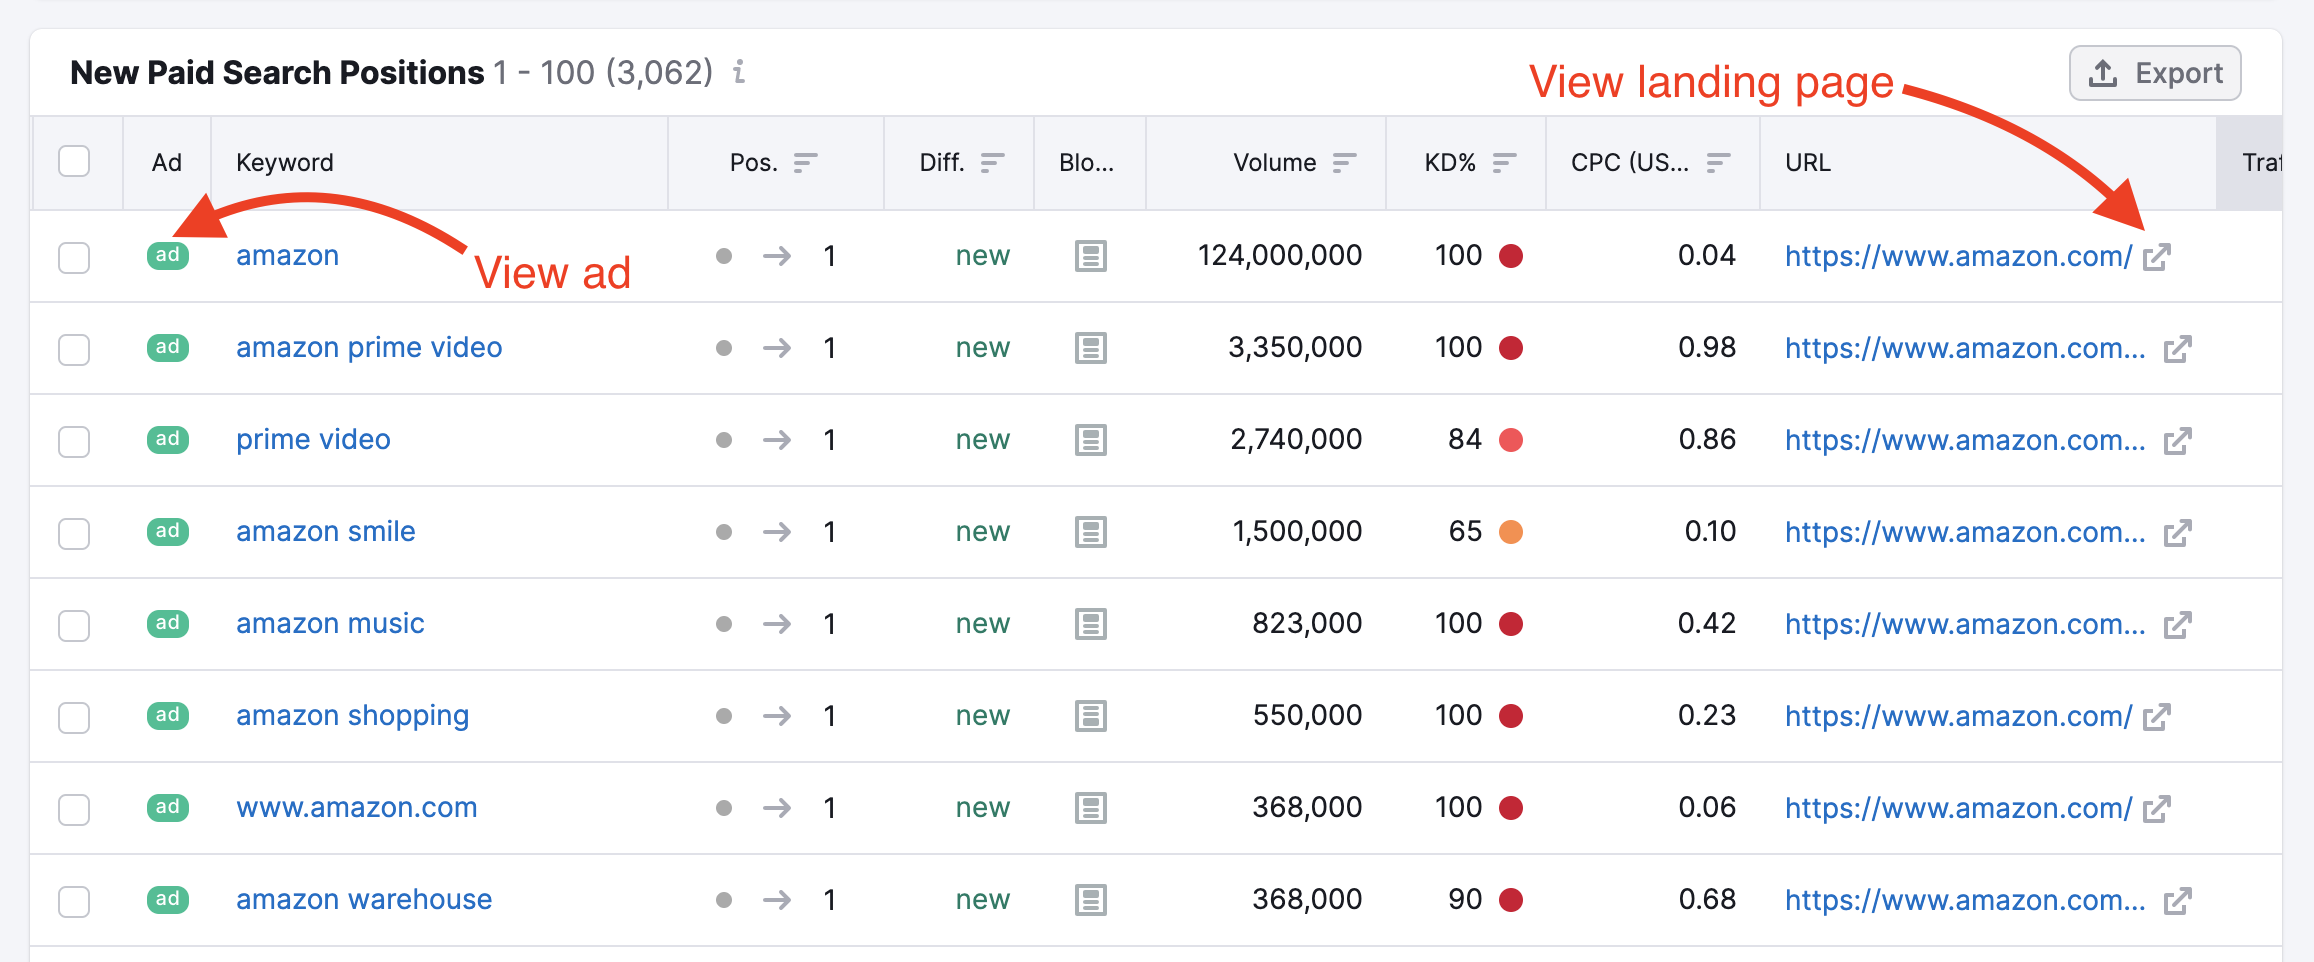Open landing page icon in amazon smile row
The height and width of the screenshot is (962, 2314).
[2178, 533]
